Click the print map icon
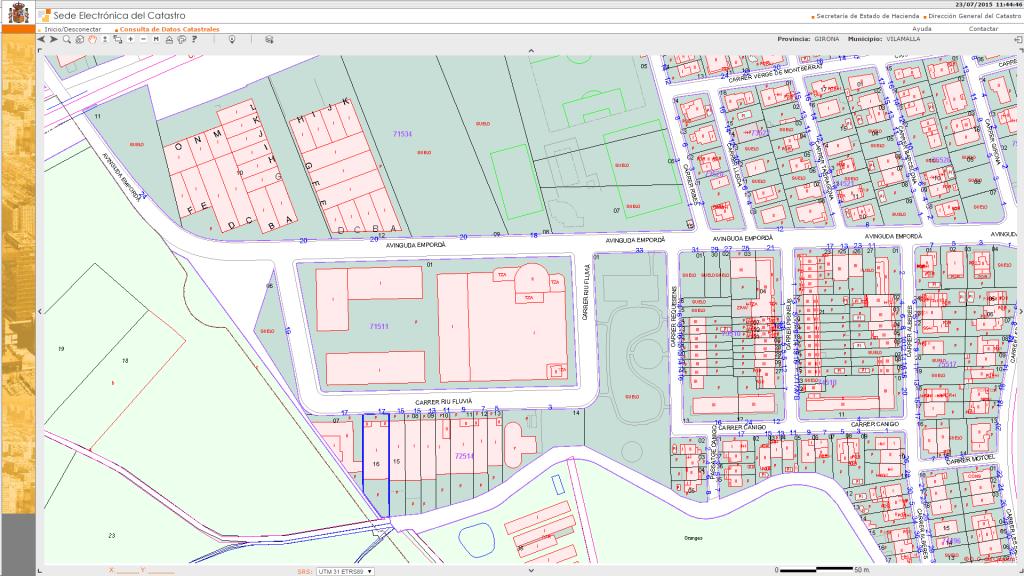The height and width of the screenshot is (576, 1024). (169, 39)
